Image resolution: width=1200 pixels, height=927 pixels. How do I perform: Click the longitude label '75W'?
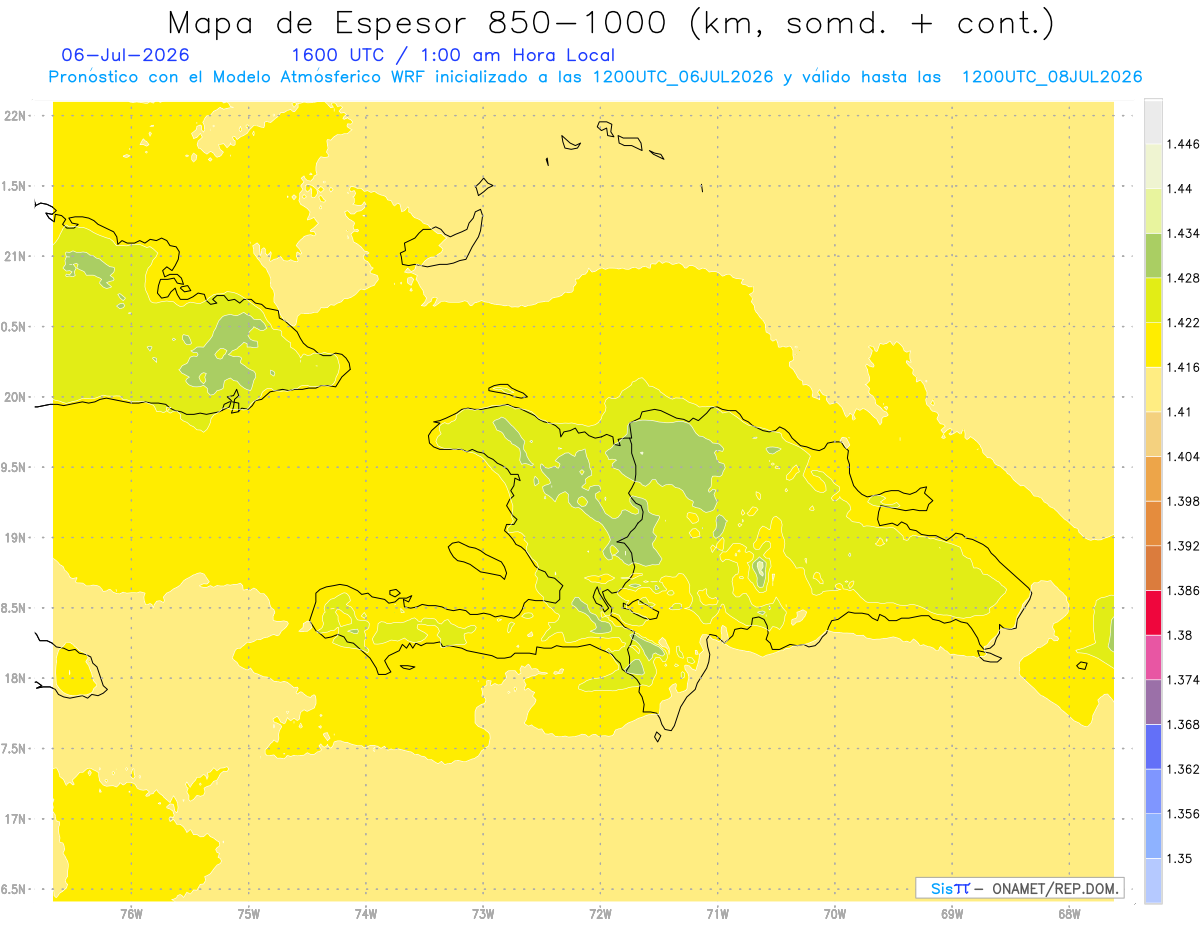pyautogui.click(x=249, y=913)
